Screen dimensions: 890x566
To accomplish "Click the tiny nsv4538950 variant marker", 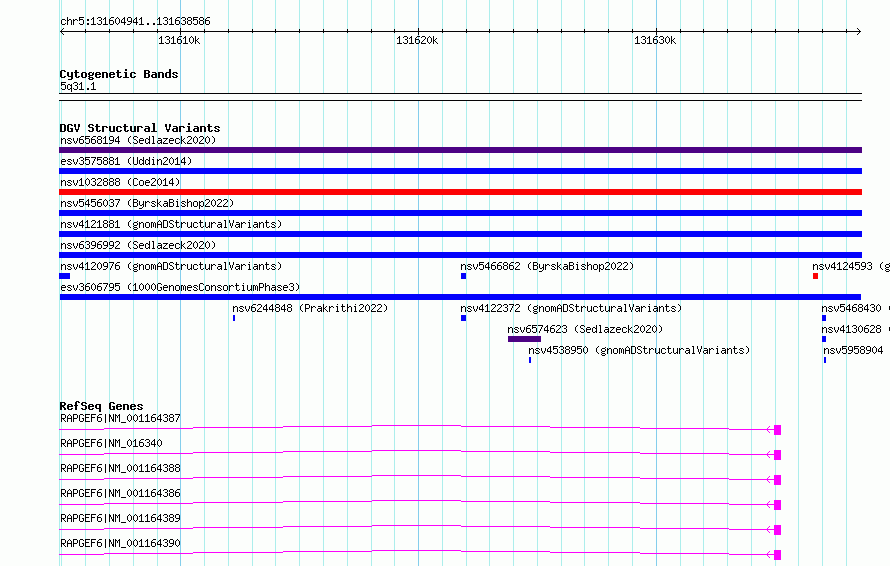I will 530,360.
